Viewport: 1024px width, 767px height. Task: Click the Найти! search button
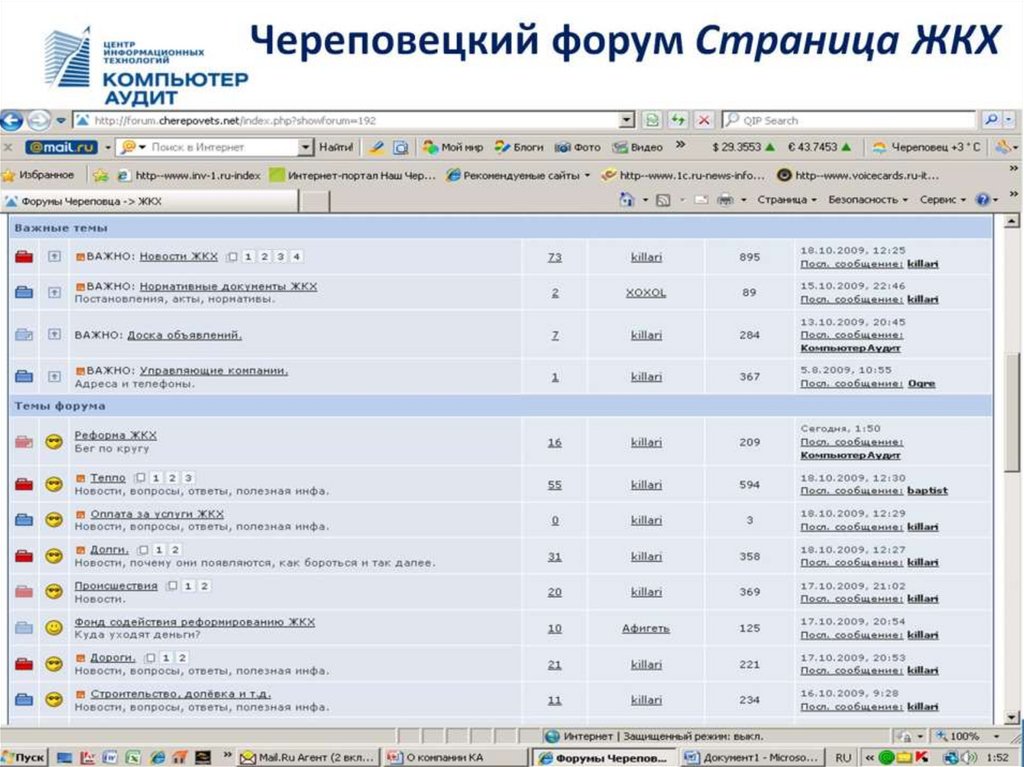(x=336, y=147)
